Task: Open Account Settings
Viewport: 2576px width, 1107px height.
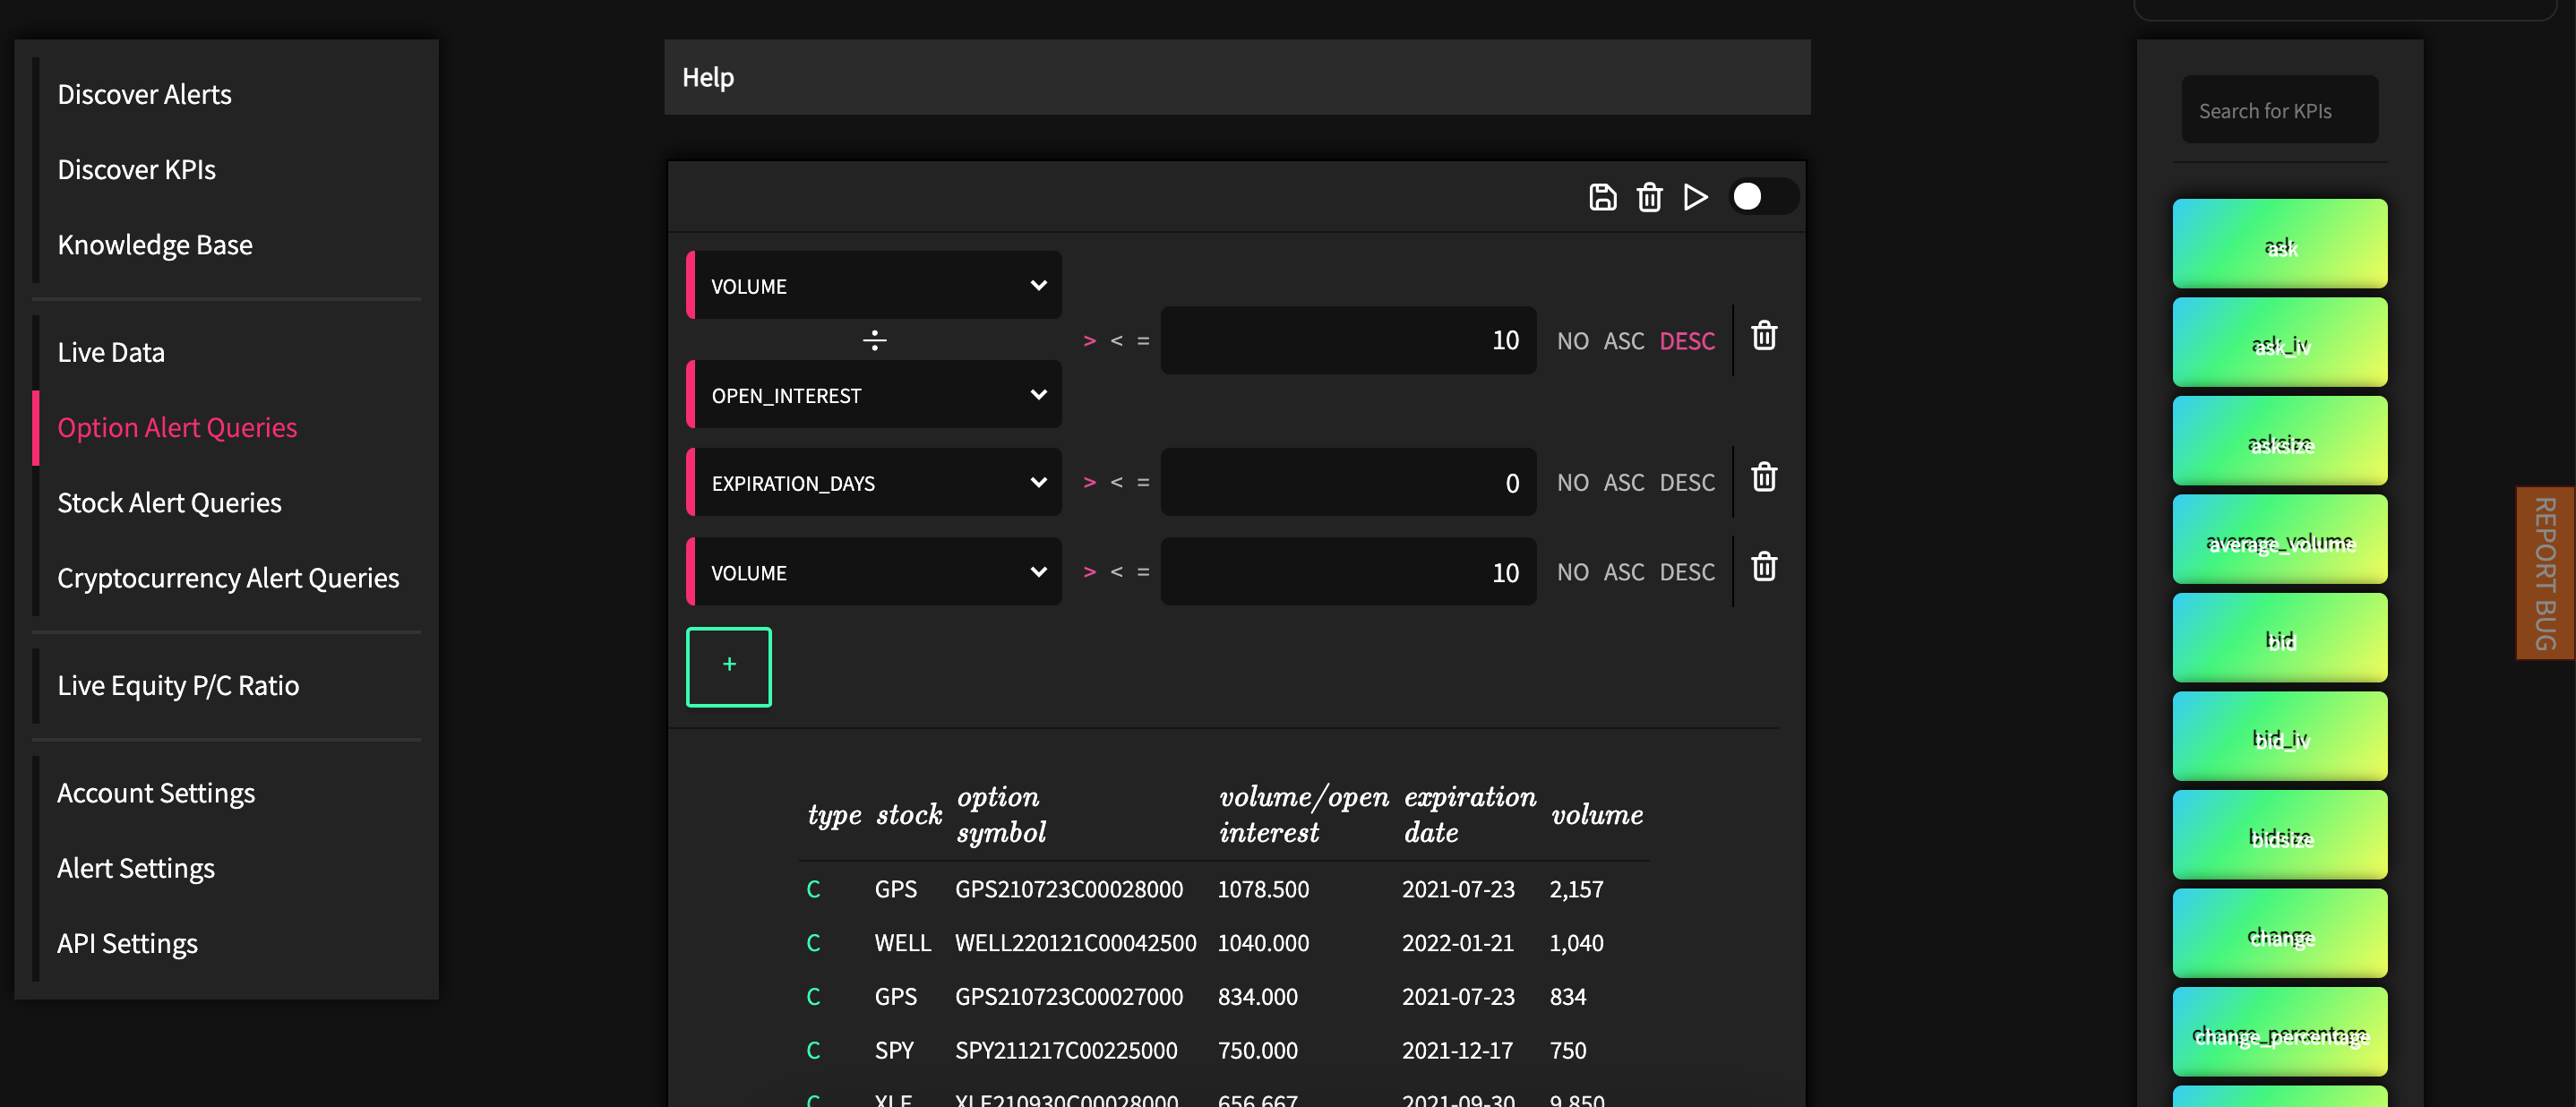Action: click(156, 793)
